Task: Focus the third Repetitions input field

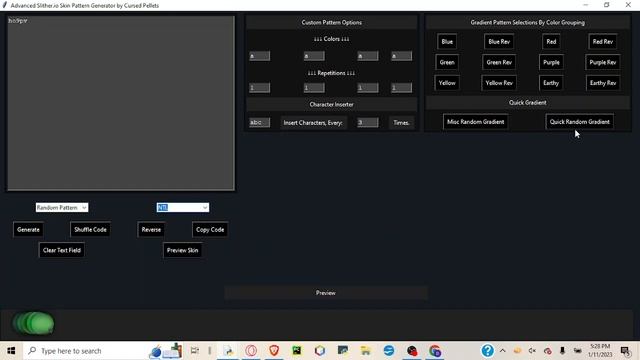Action: pos(368,87)
